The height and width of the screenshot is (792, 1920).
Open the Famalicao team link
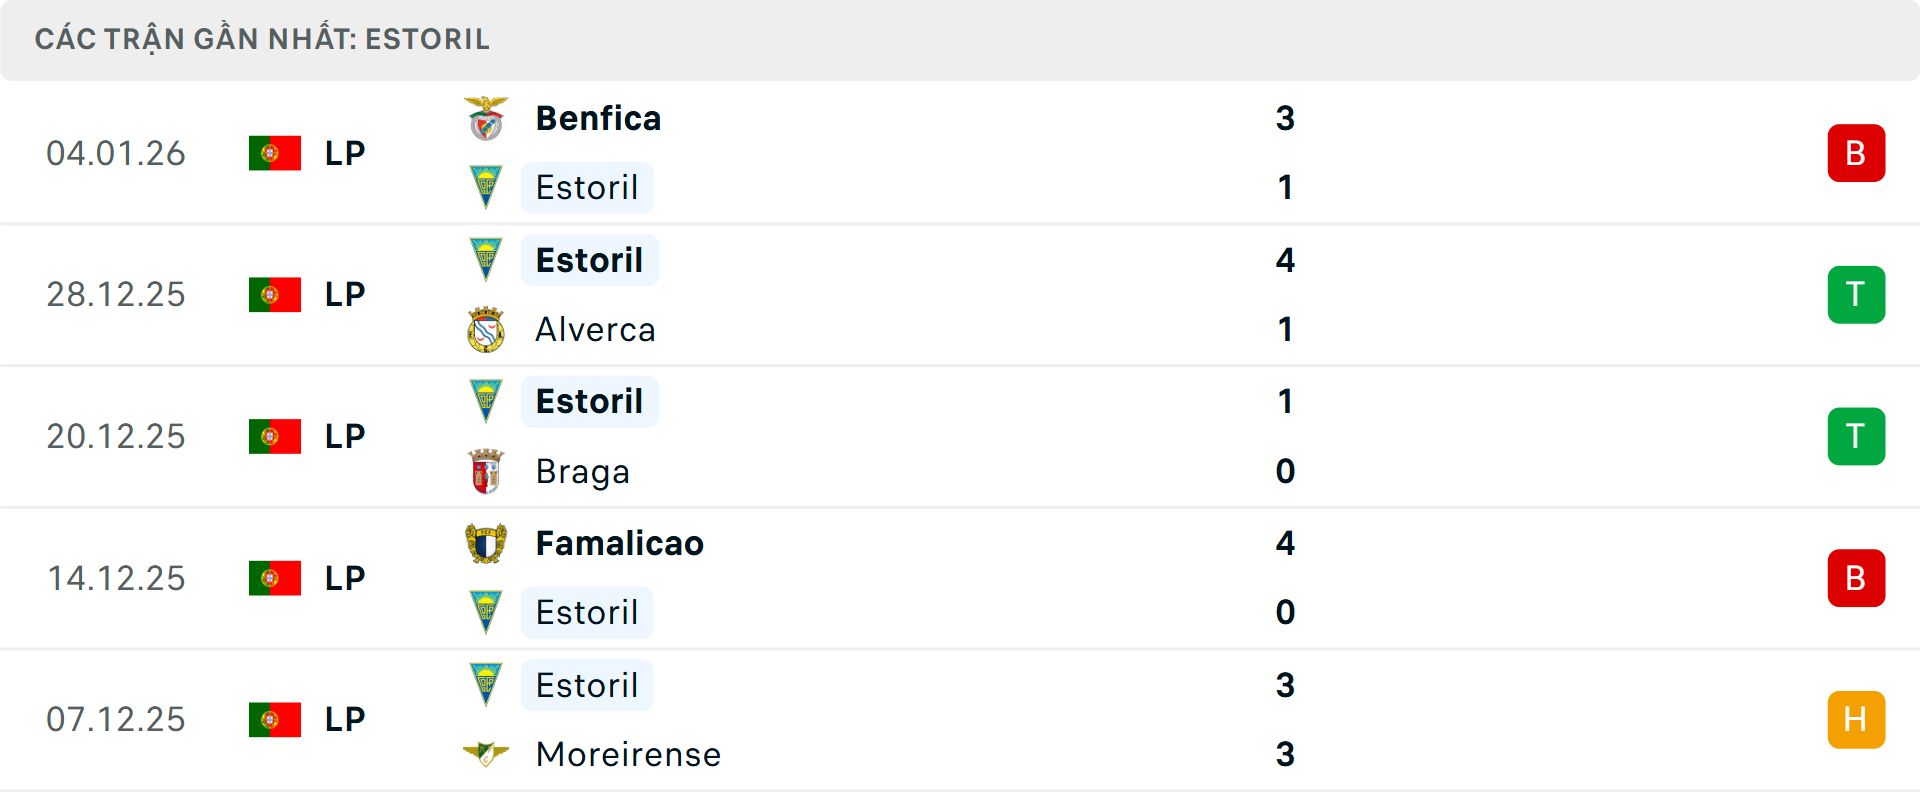619,544
